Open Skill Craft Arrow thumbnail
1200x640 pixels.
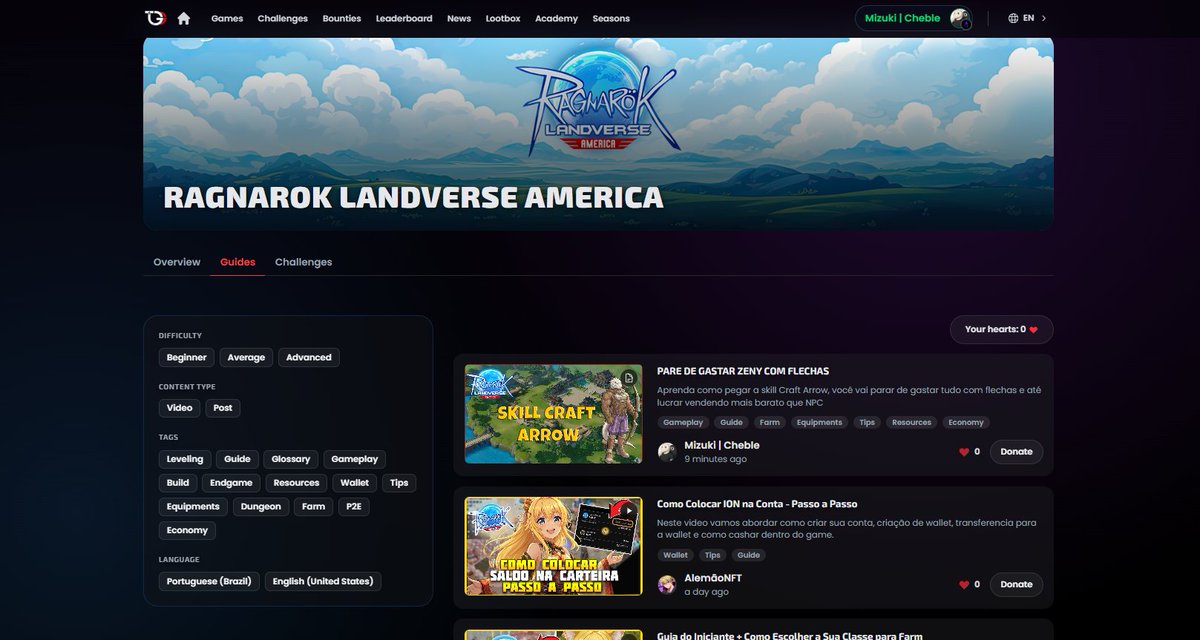(x=553, y=413)
